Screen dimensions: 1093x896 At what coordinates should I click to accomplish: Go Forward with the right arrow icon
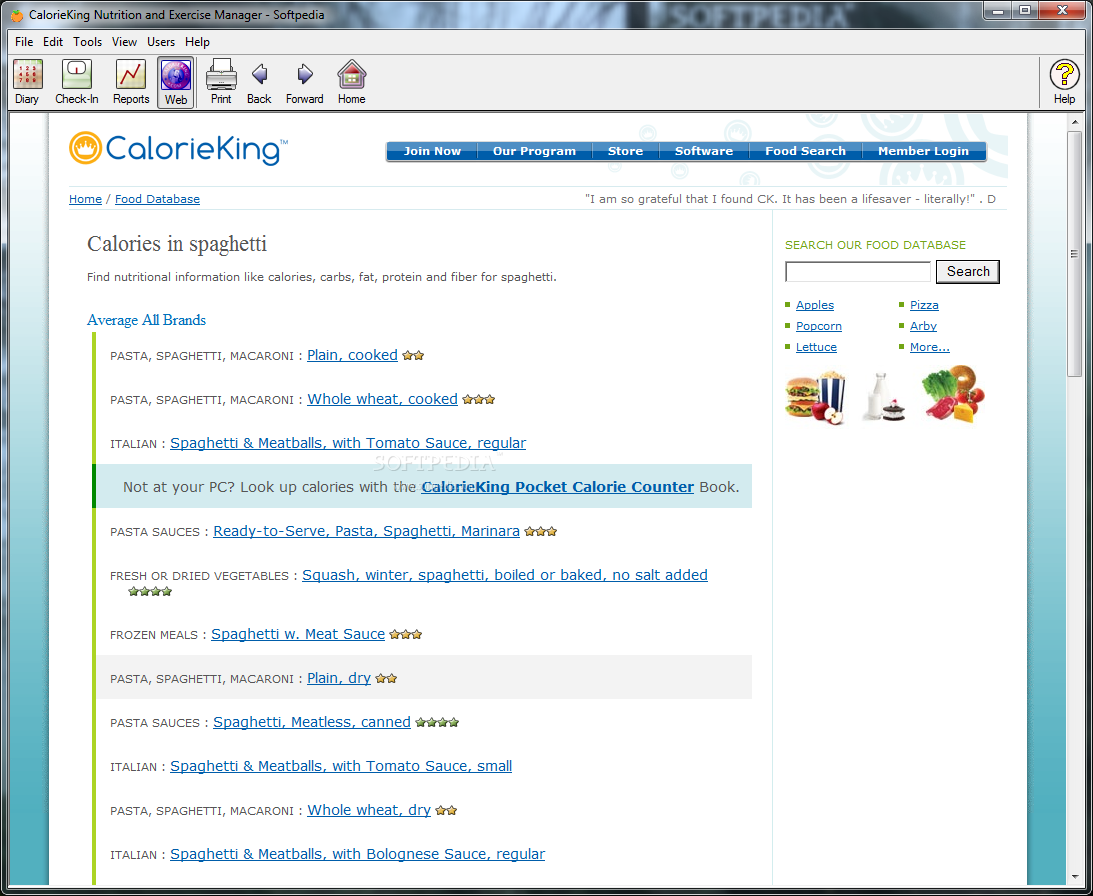305,82
